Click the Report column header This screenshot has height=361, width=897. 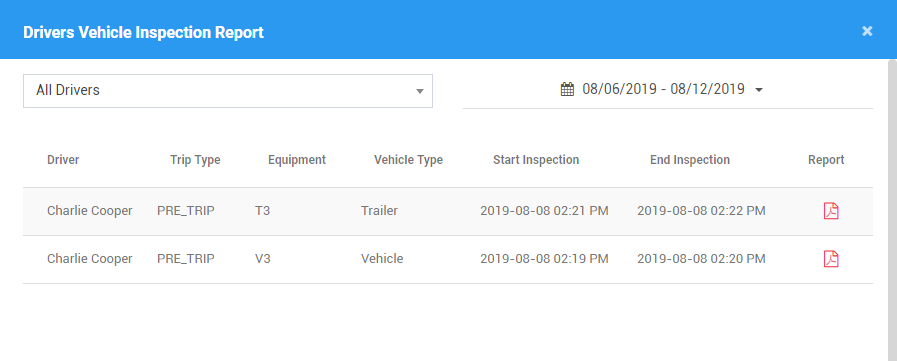(826, 160)
